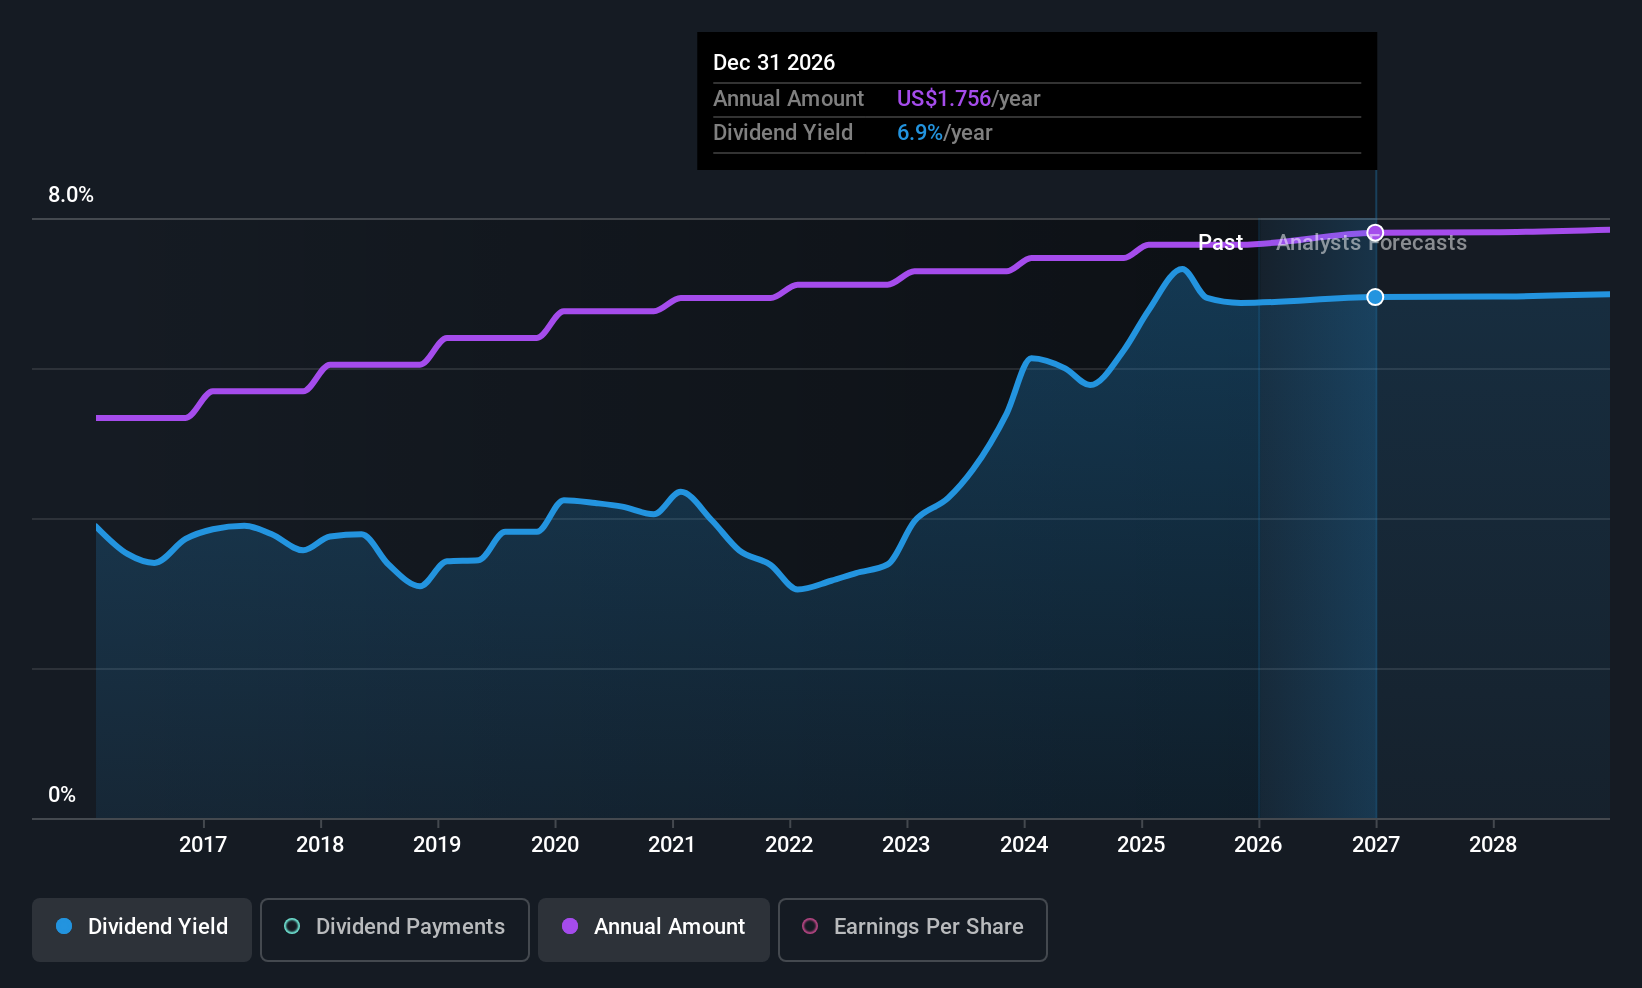Click the 6.9%/year tooltip value
The image size is (1642, 988).
pos(944,132)
